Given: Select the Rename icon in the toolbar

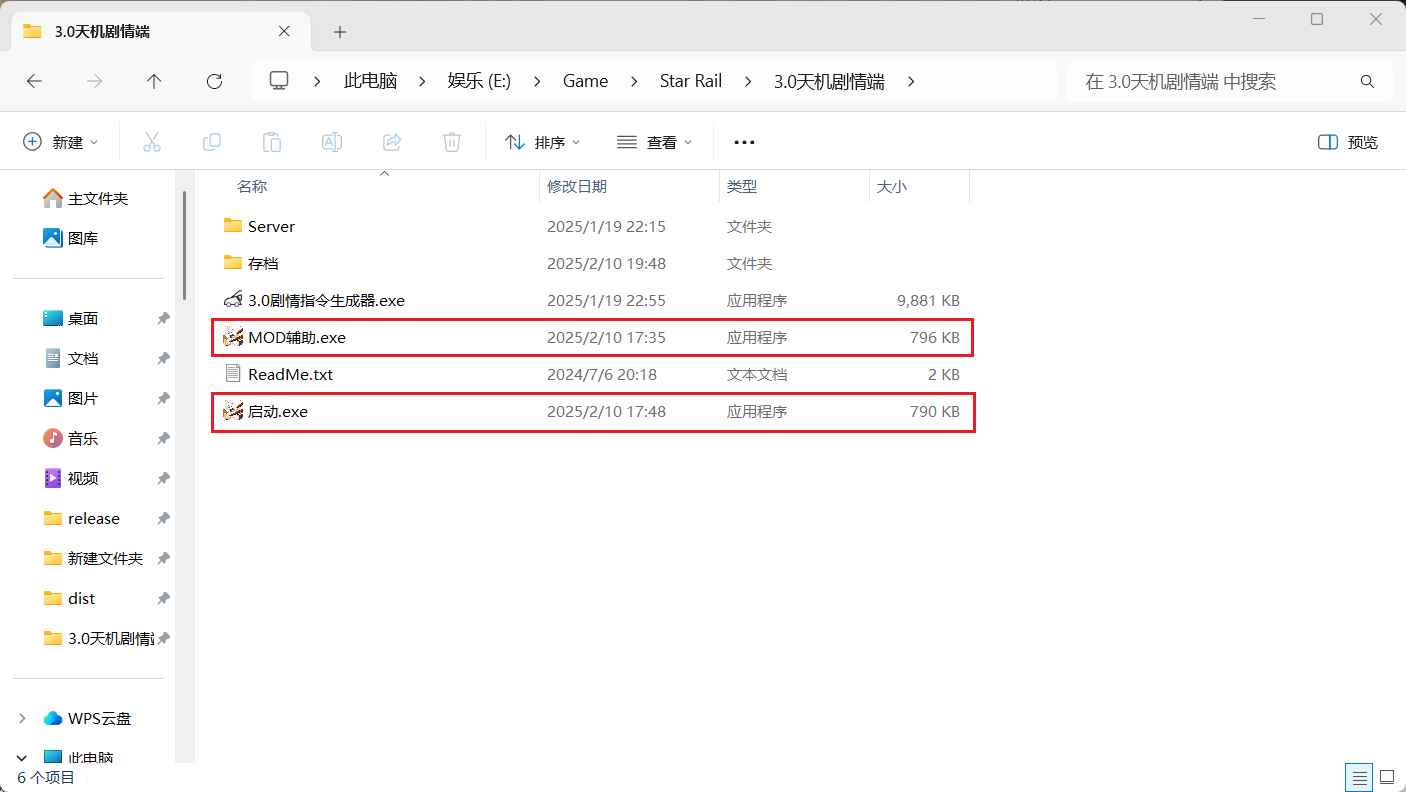Looking at the screenshot, I should (x=332, y=141).
